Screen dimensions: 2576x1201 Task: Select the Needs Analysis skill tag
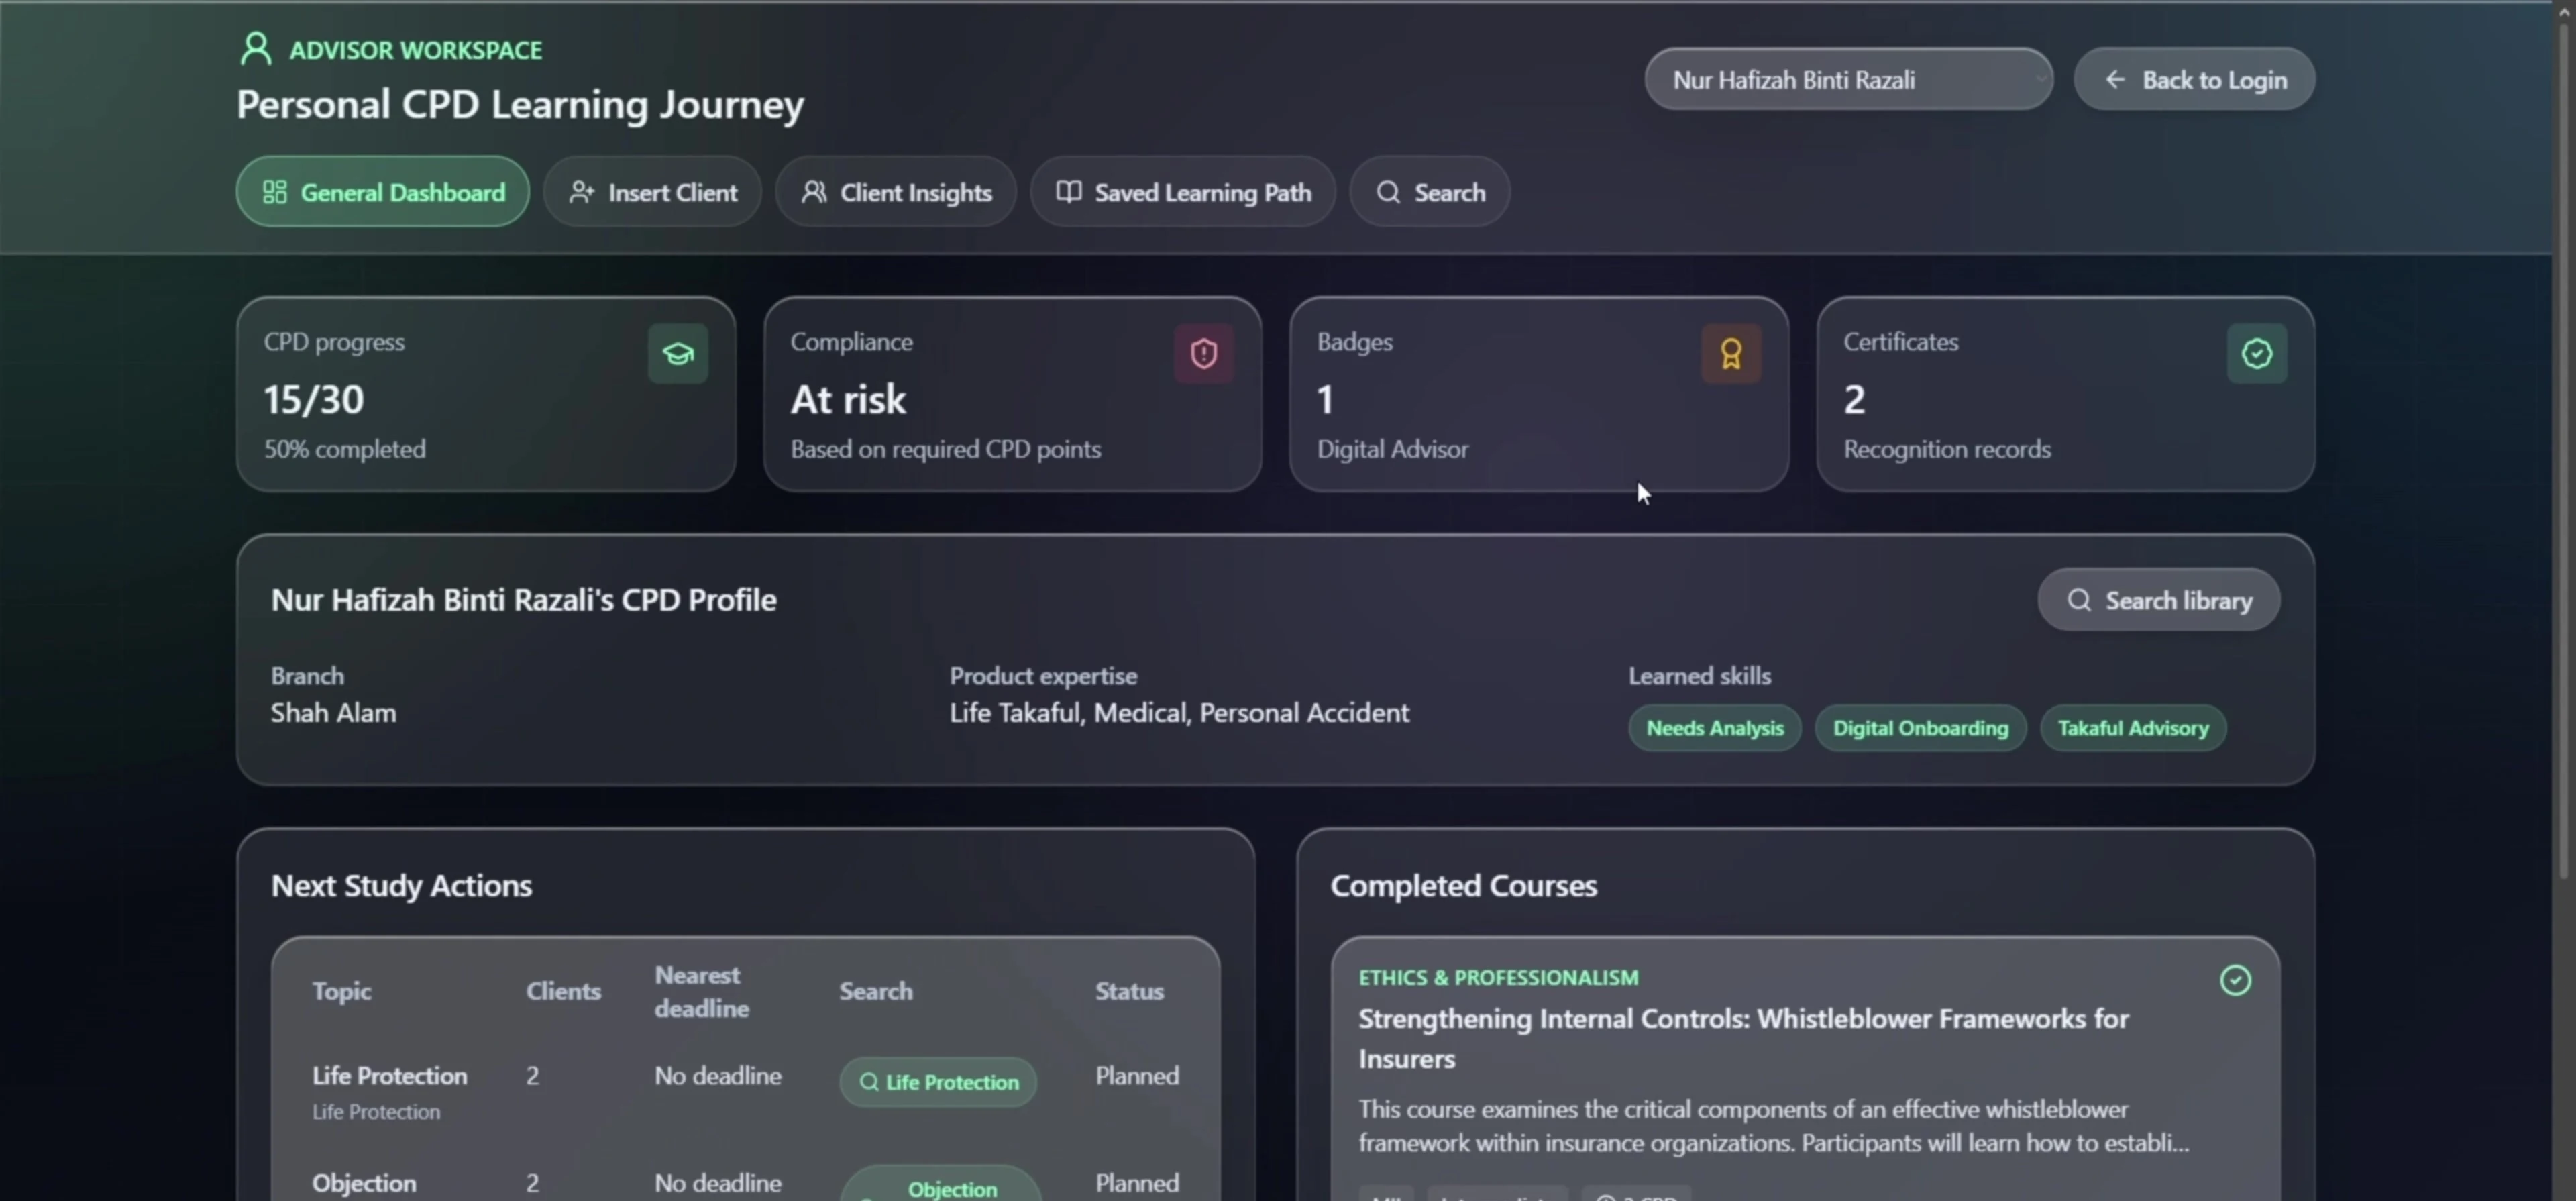coord(1714,728)
